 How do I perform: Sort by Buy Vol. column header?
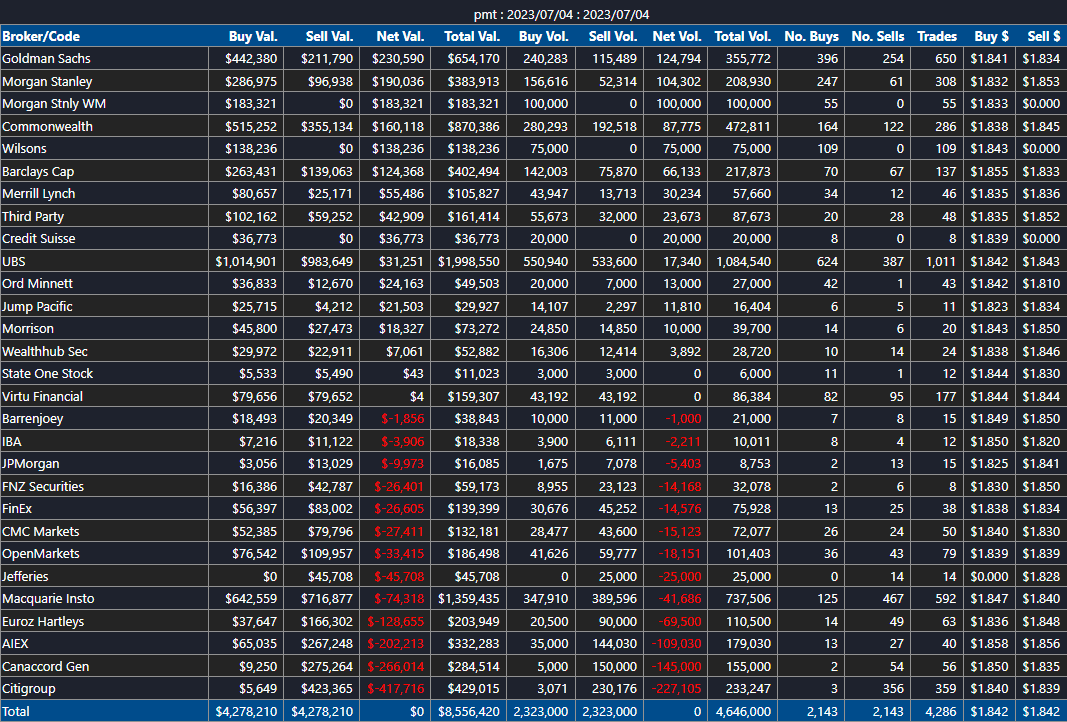tap(544, 37)
